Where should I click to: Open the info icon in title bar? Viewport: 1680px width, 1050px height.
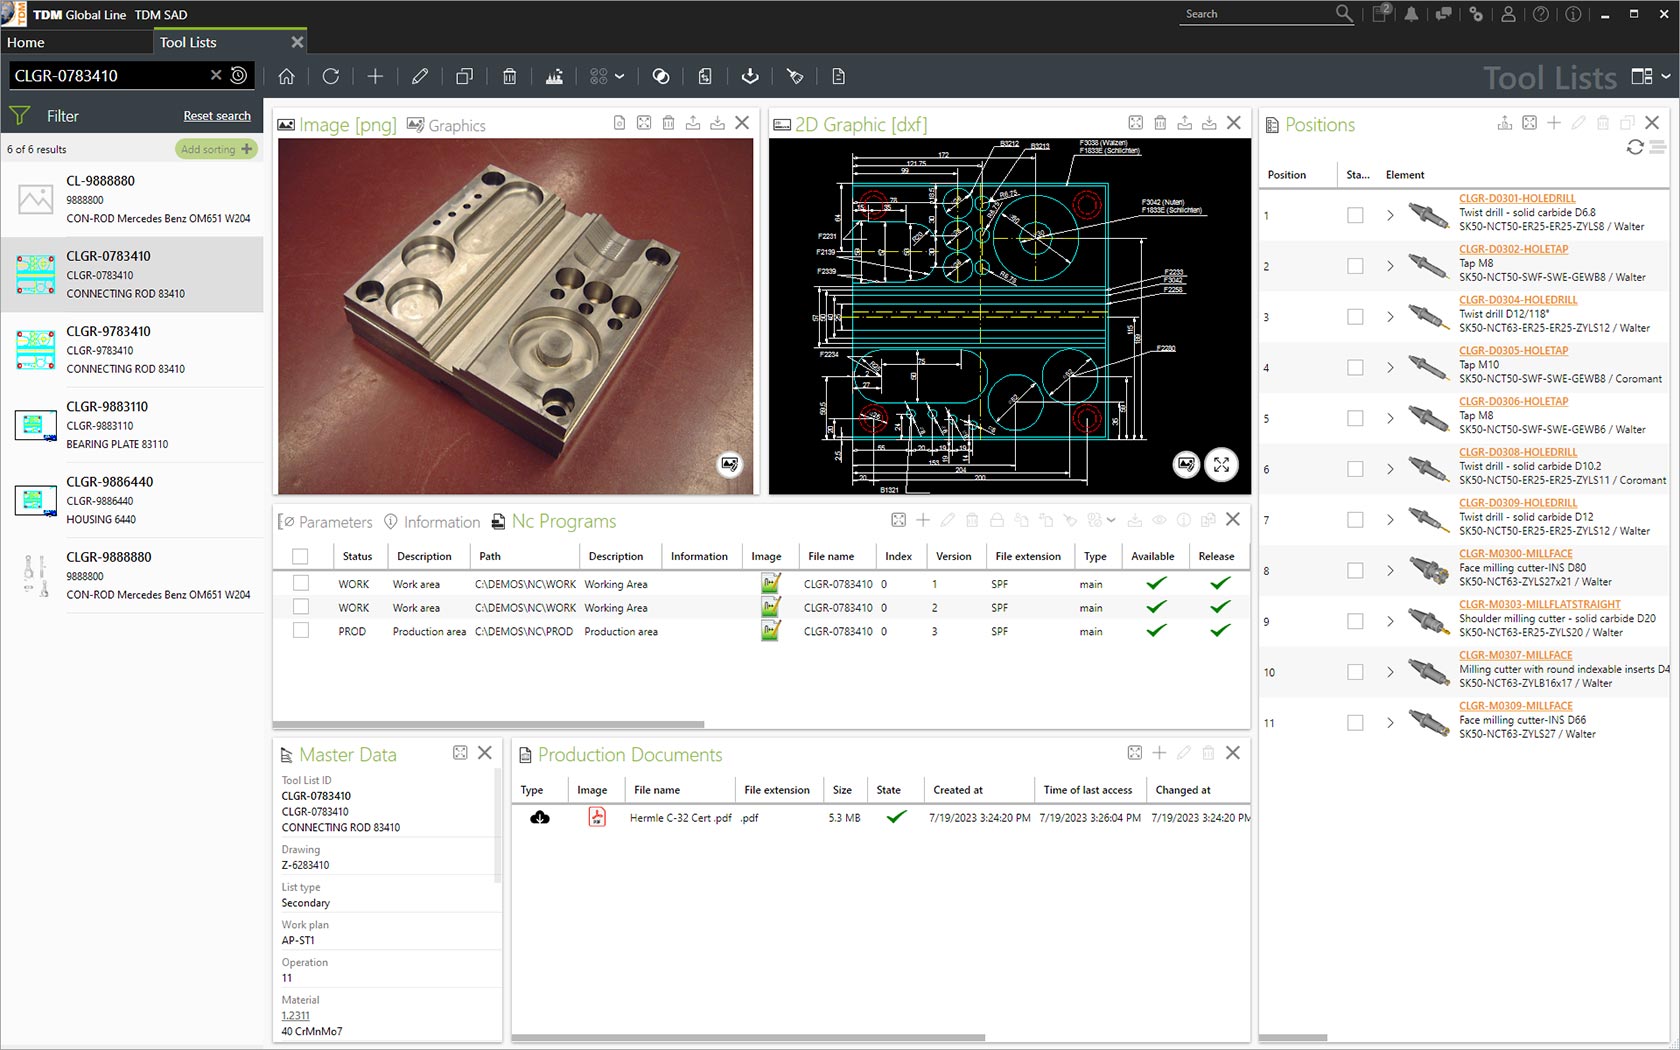pos(1573,14)
